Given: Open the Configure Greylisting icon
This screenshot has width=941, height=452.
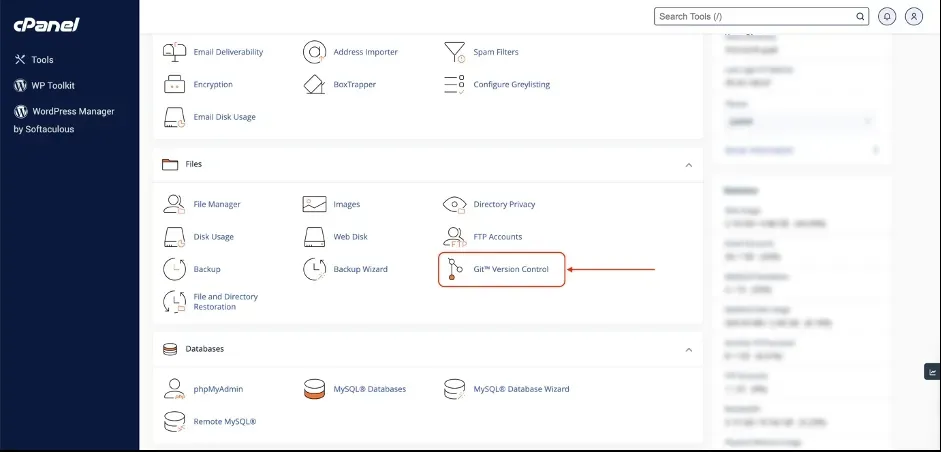Looking at the screenshot, I should pos(454,85).
